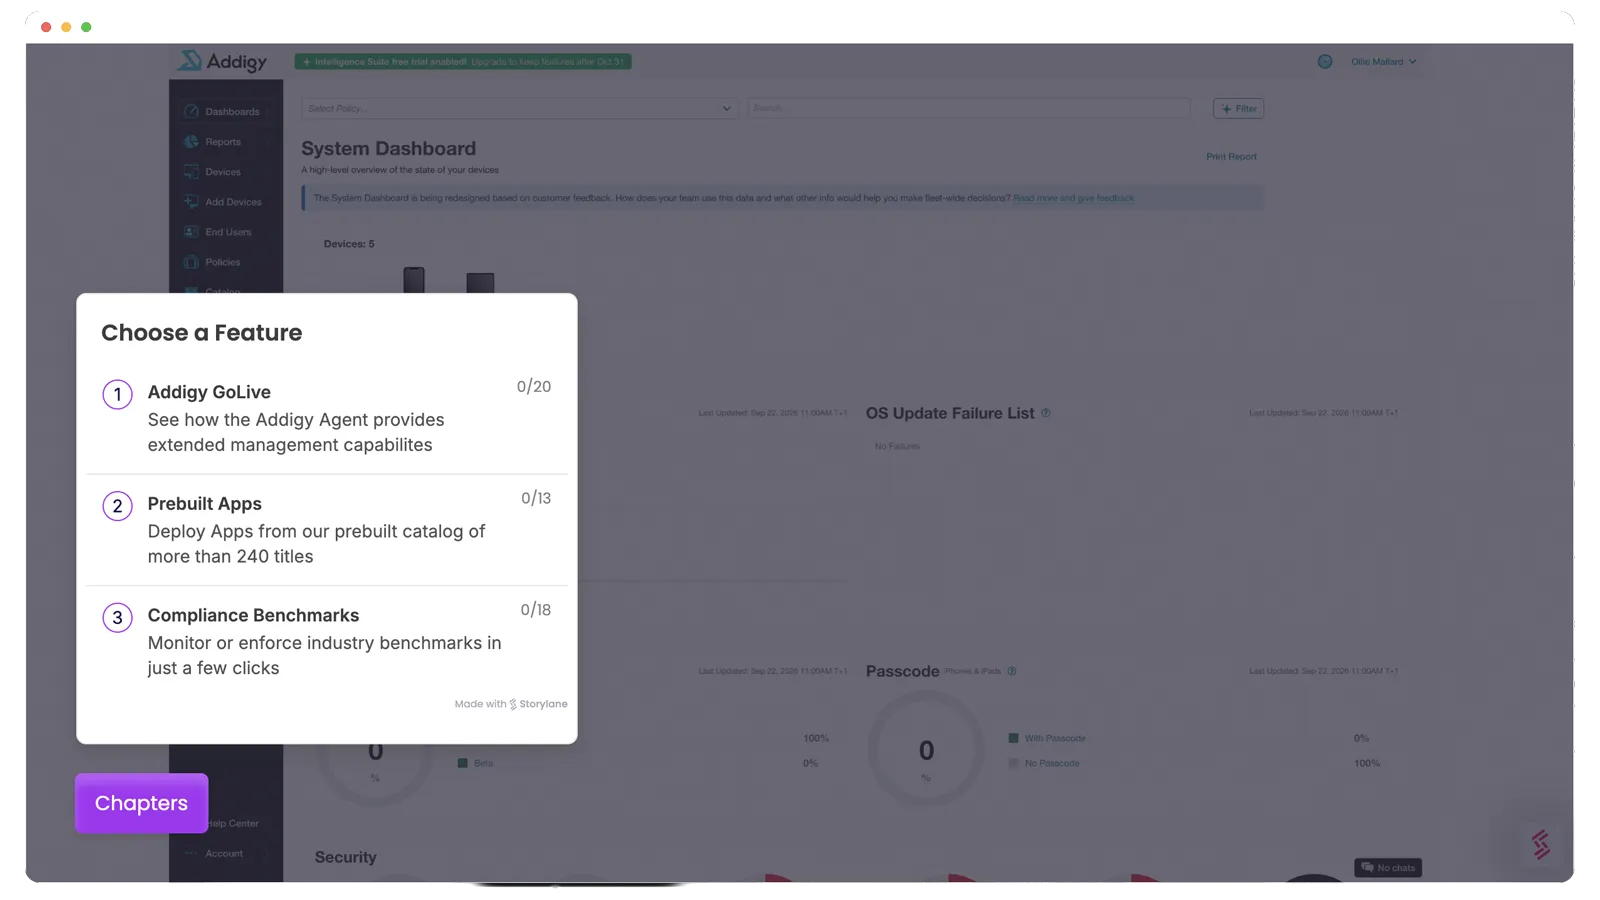Open the Chapters button
Screen dimensions: 1600x900
141,803
